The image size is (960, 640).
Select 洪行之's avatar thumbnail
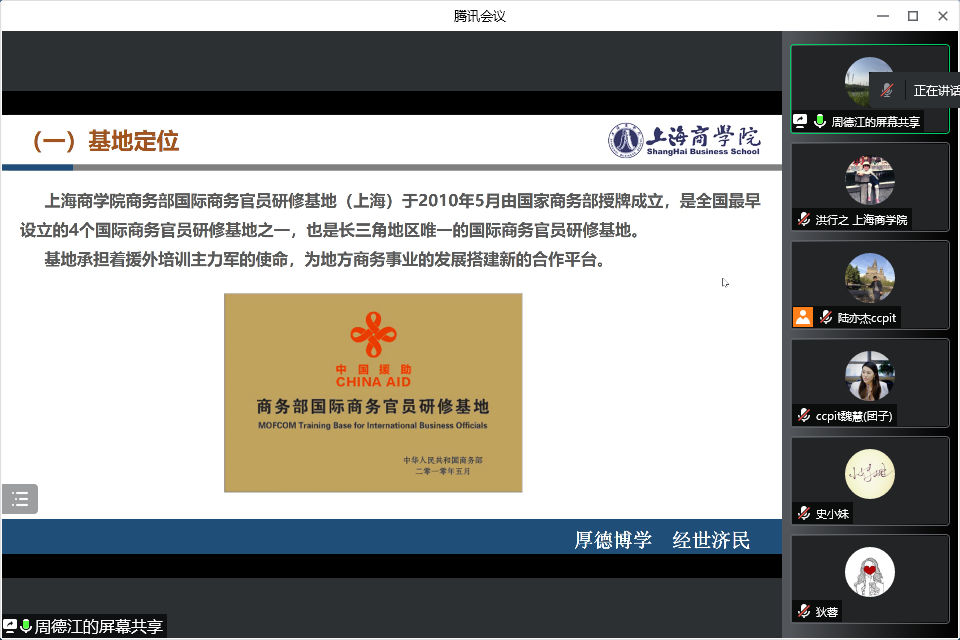(869, 180)
